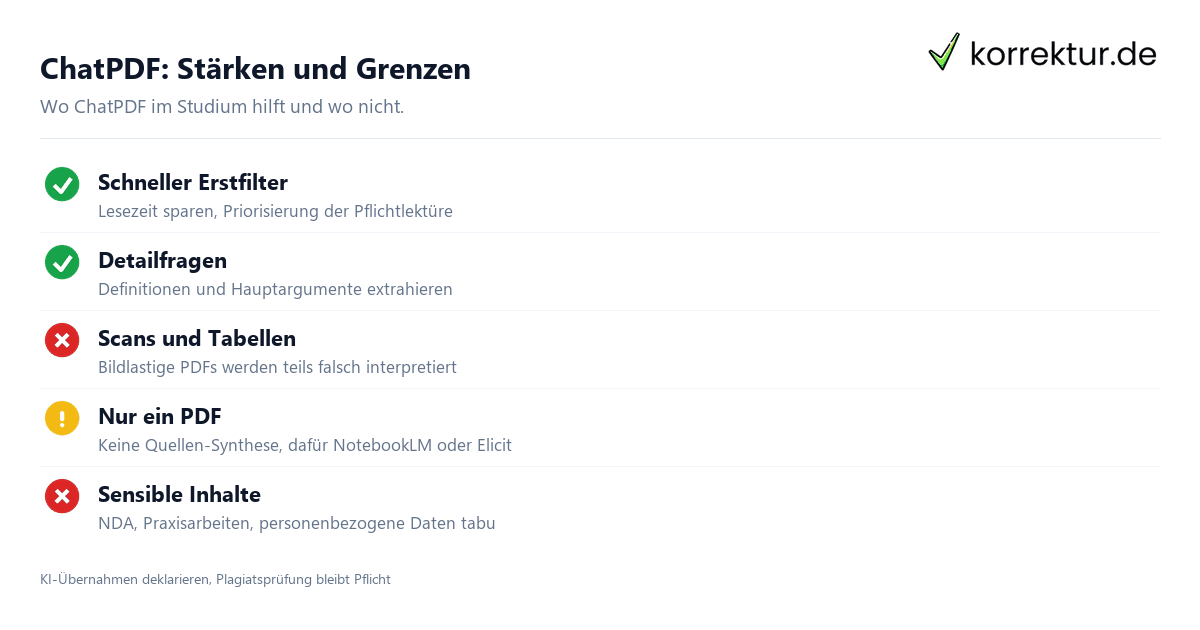
Task: Click the korrektur.de green checkmark logo icon
Action: (944, 51)
